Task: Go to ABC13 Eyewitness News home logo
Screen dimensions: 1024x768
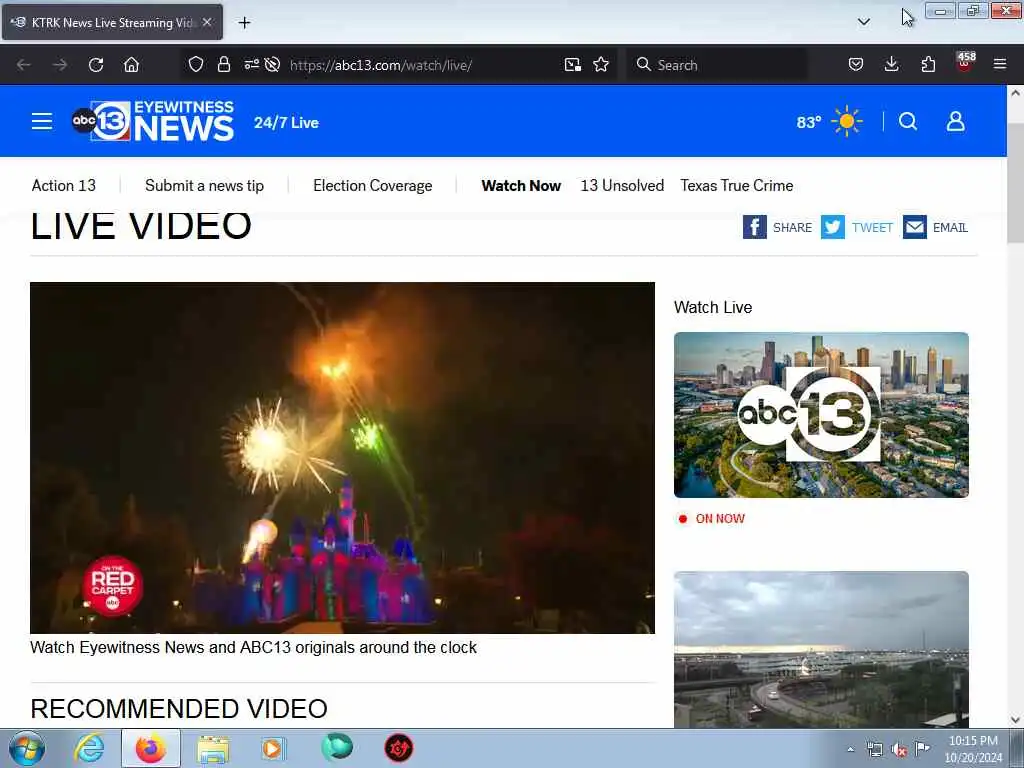Action: click(x=153, y=121)
